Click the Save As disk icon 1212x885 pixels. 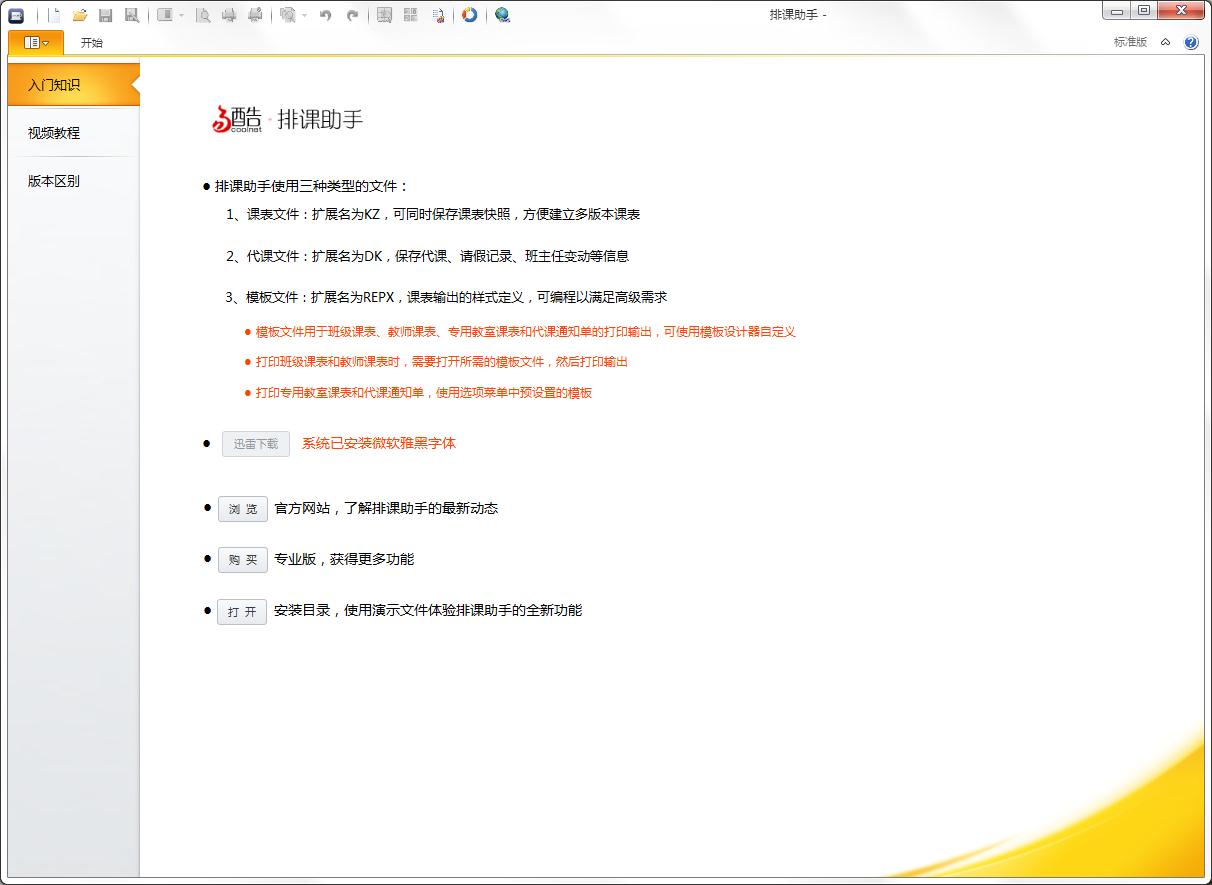pyautogui.click(x=132, y=15)
